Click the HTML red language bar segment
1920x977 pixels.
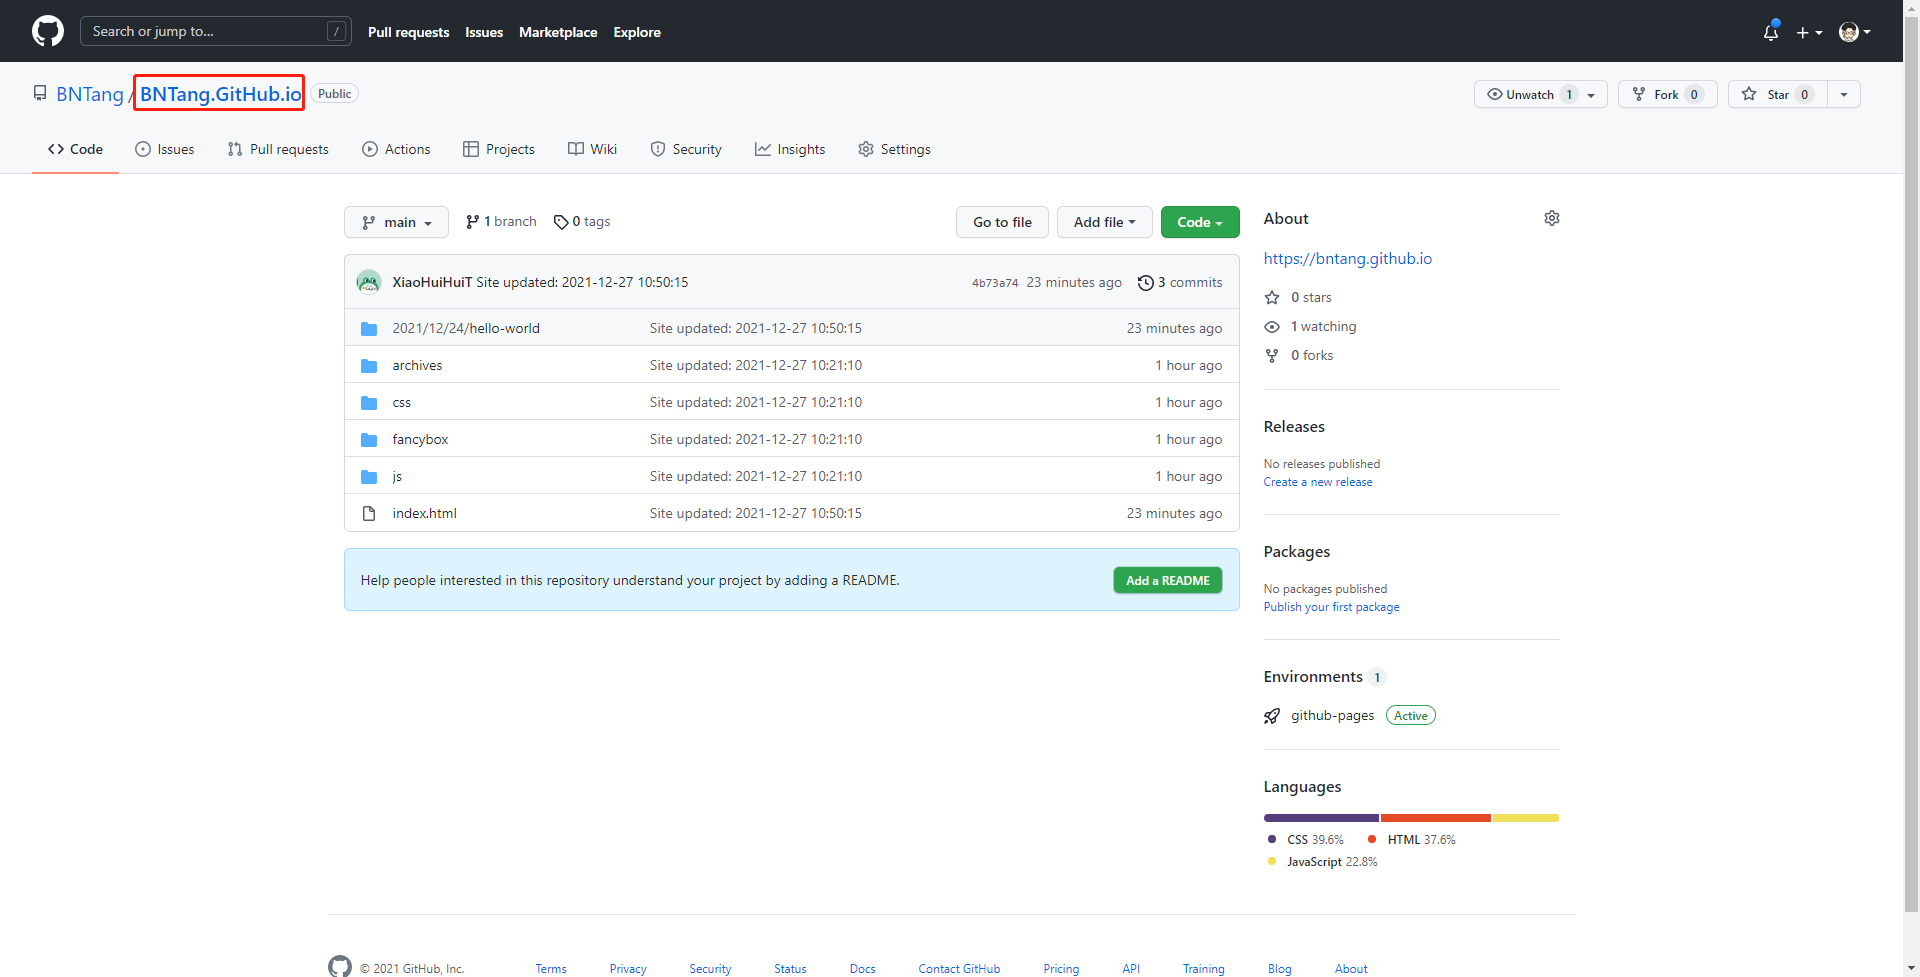coord(1436,818)
